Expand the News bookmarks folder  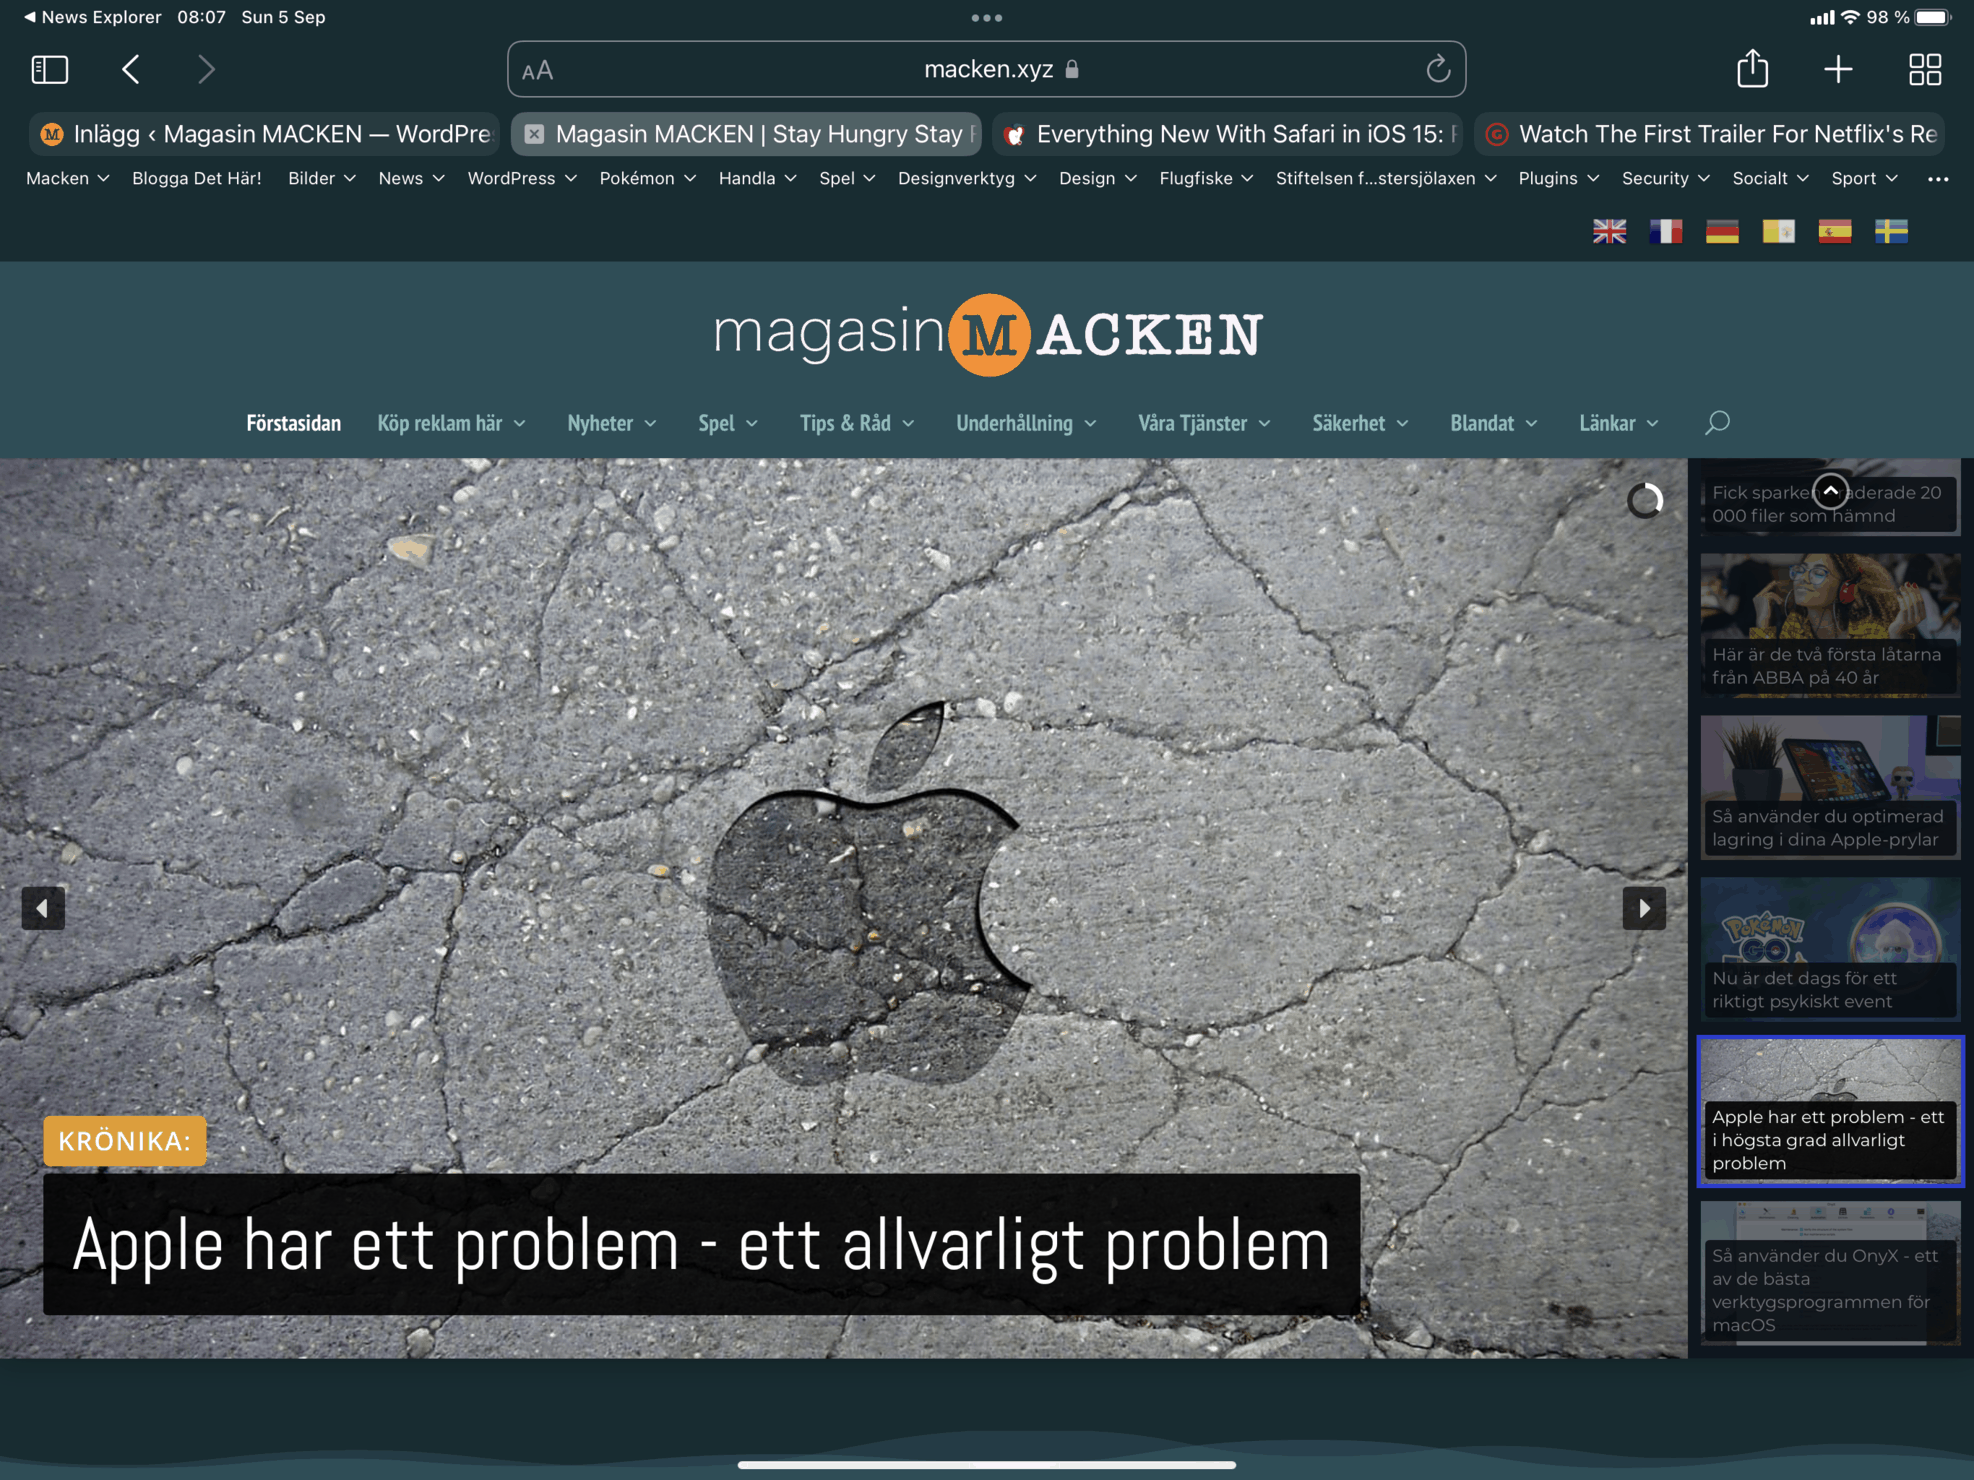[x=411, y=178]
